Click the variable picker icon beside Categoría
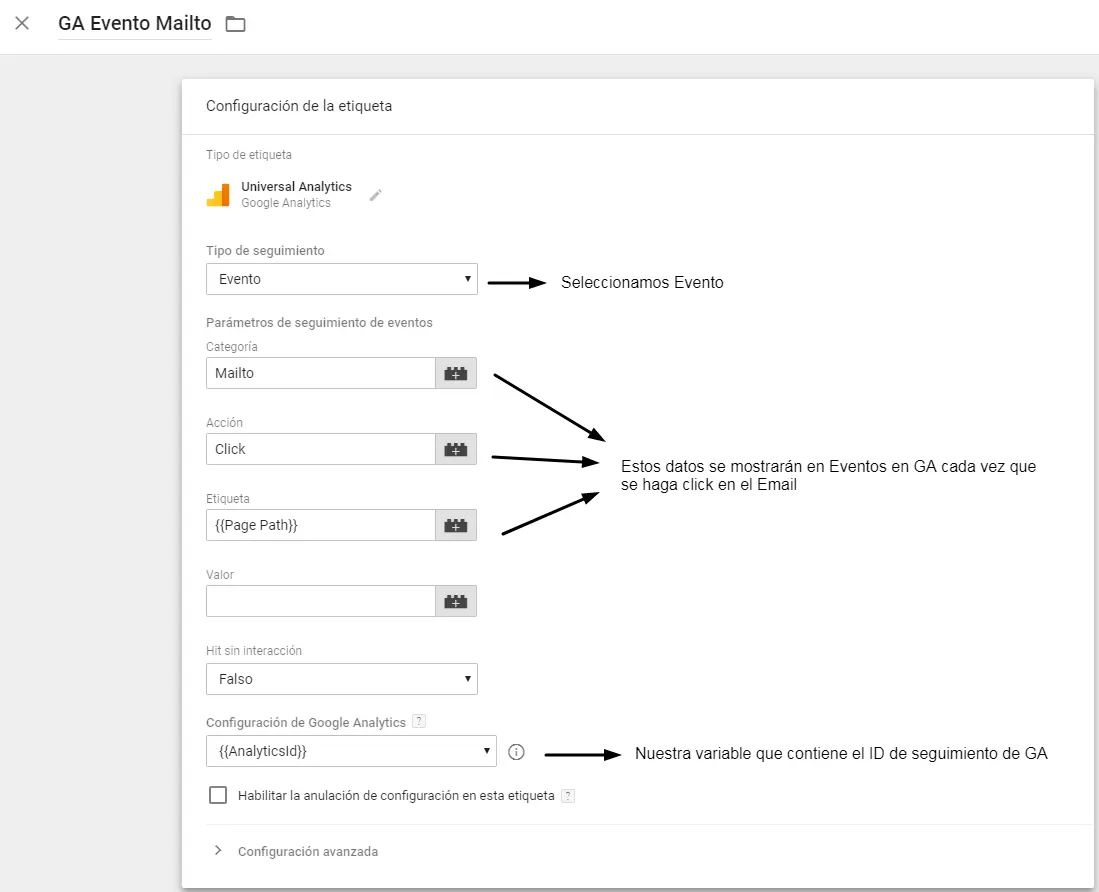 pos(456,373)
